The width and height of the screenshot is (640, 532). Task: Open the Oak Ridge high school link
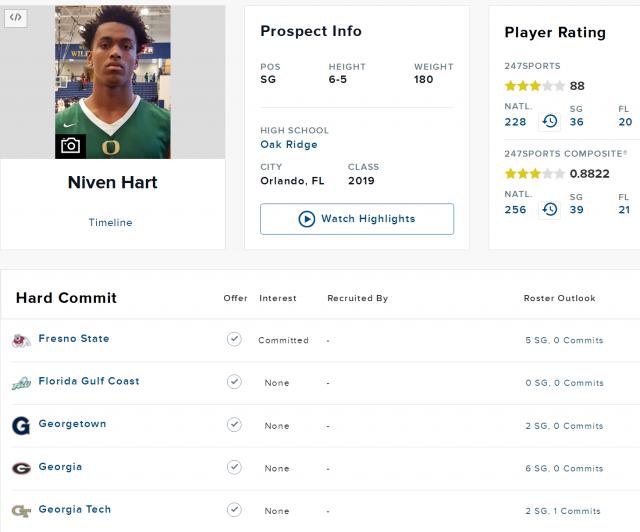coord(289,145)
